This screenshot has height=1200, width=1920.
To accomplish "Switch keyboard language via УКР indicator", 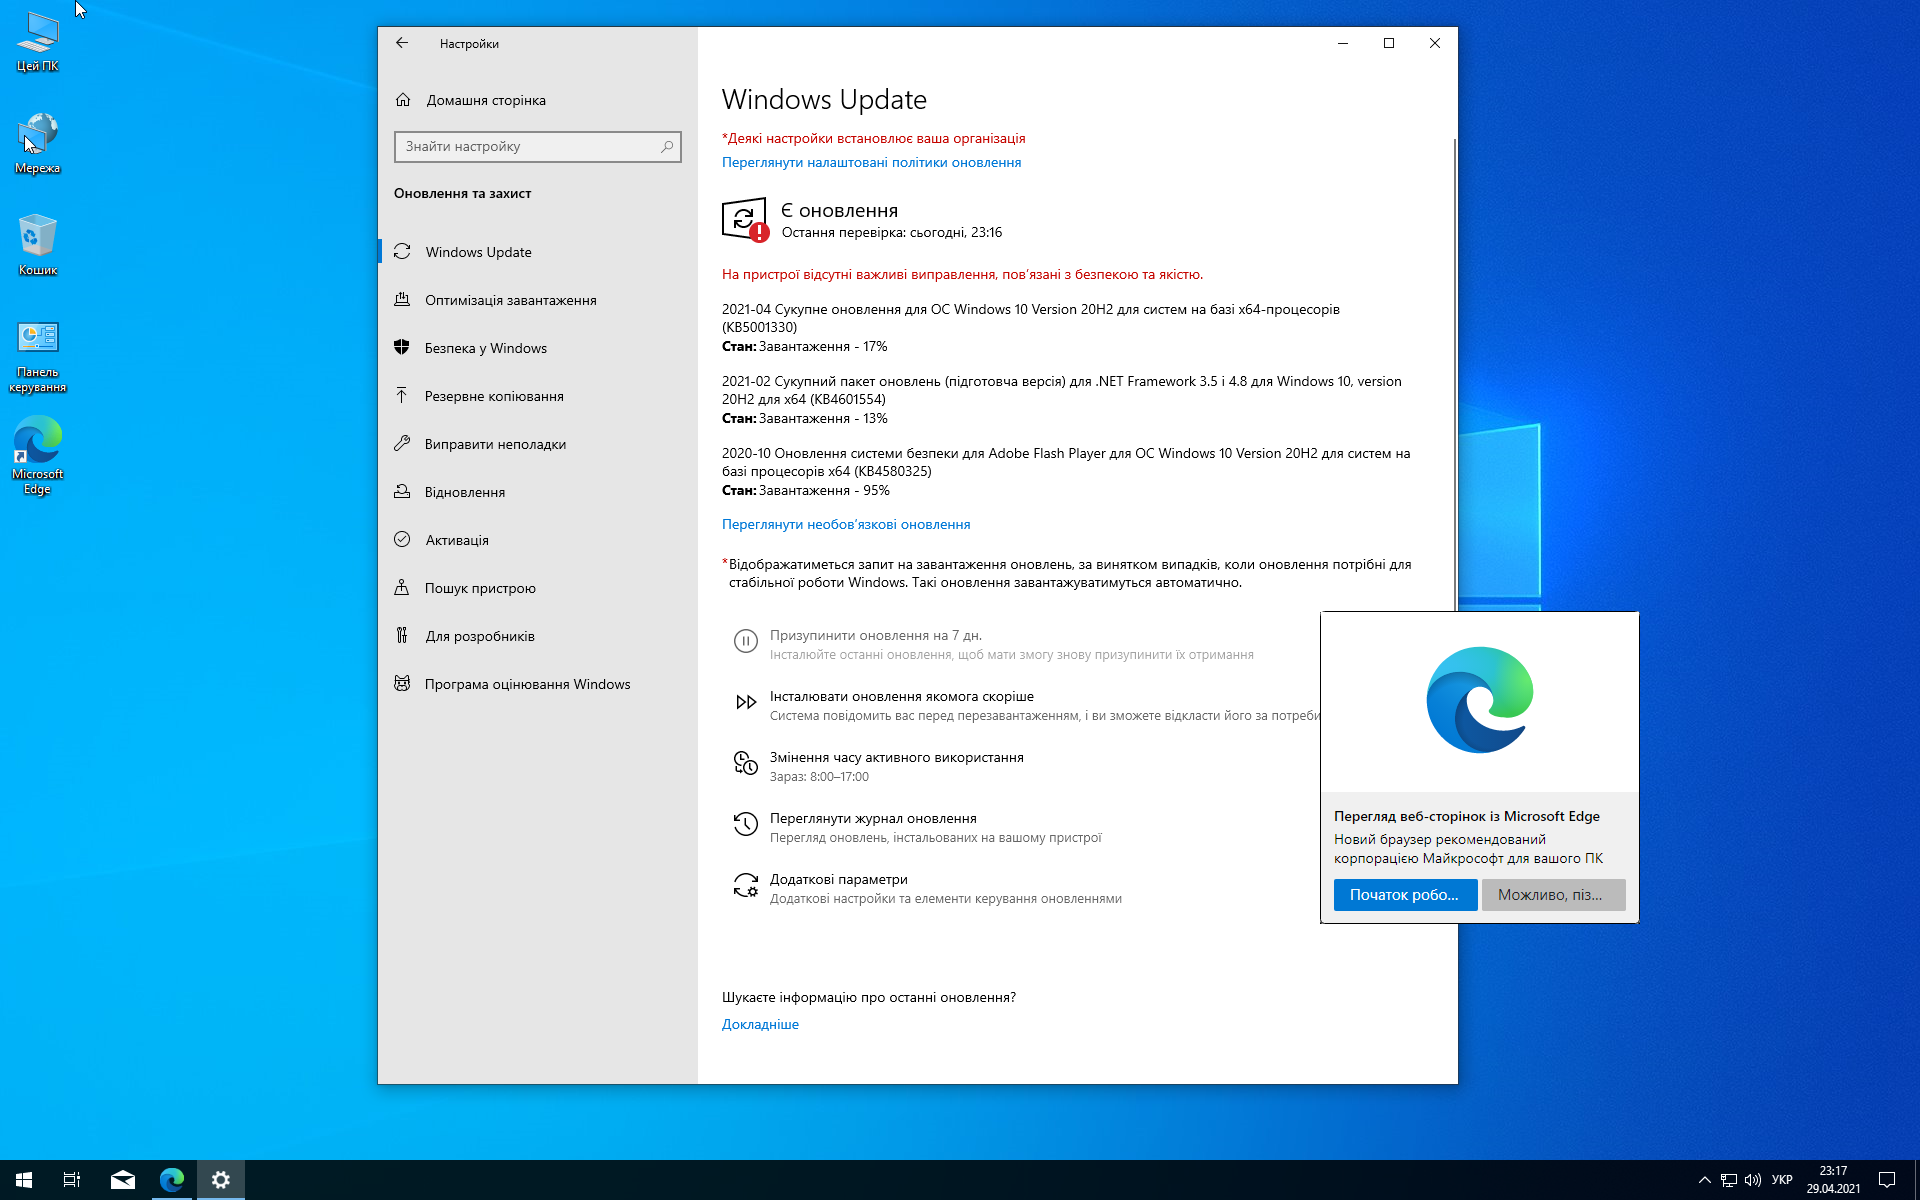I will click(1782, 1180).
